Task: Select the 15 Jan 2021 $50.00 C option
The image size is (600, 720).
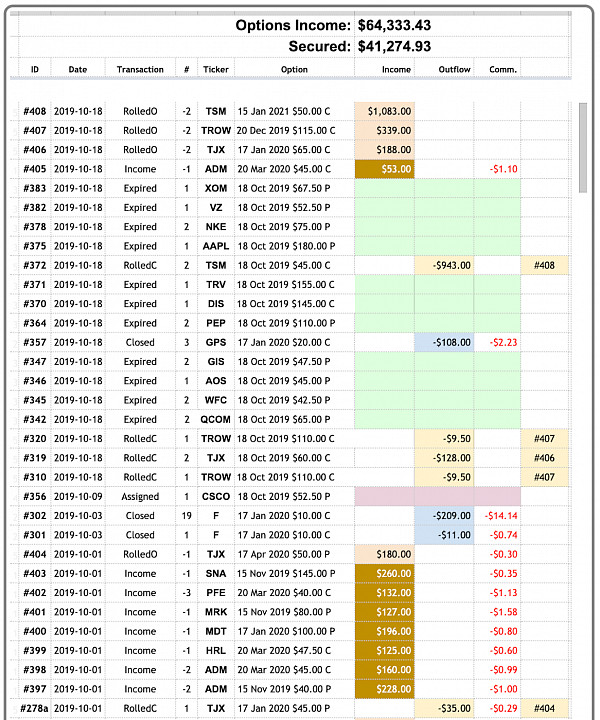Action: (x=294, y=112)
